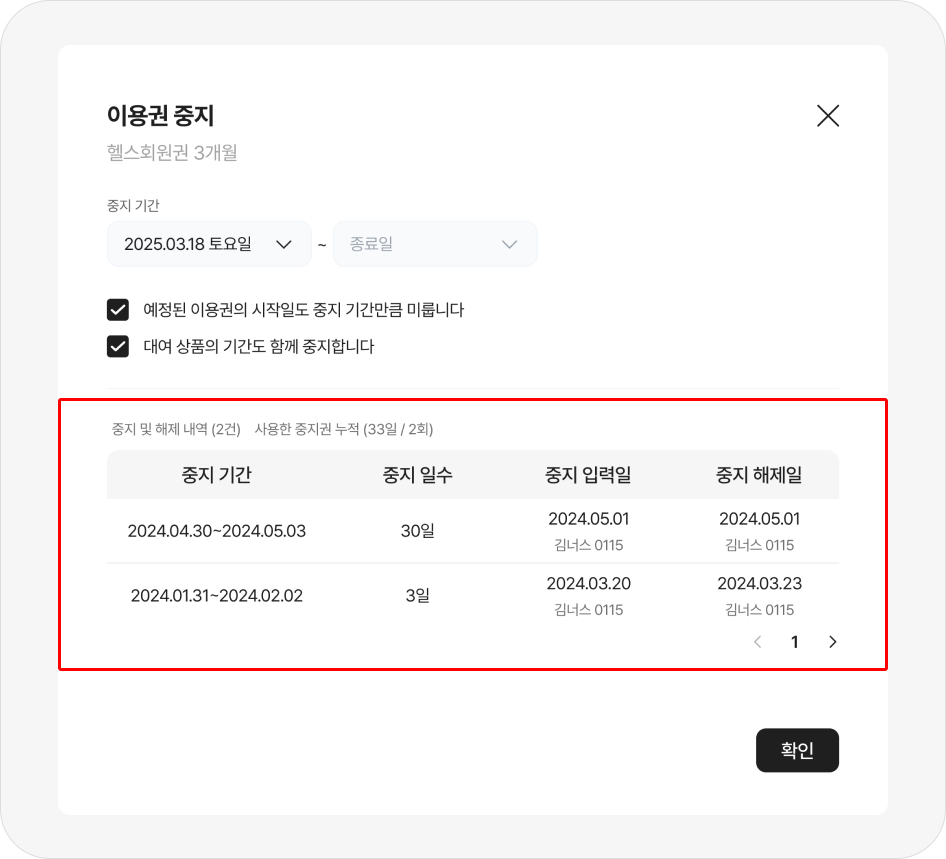
Task: Select the 2024.04.30~2024.05.03 history row
Action: click(x=217, y=531)
